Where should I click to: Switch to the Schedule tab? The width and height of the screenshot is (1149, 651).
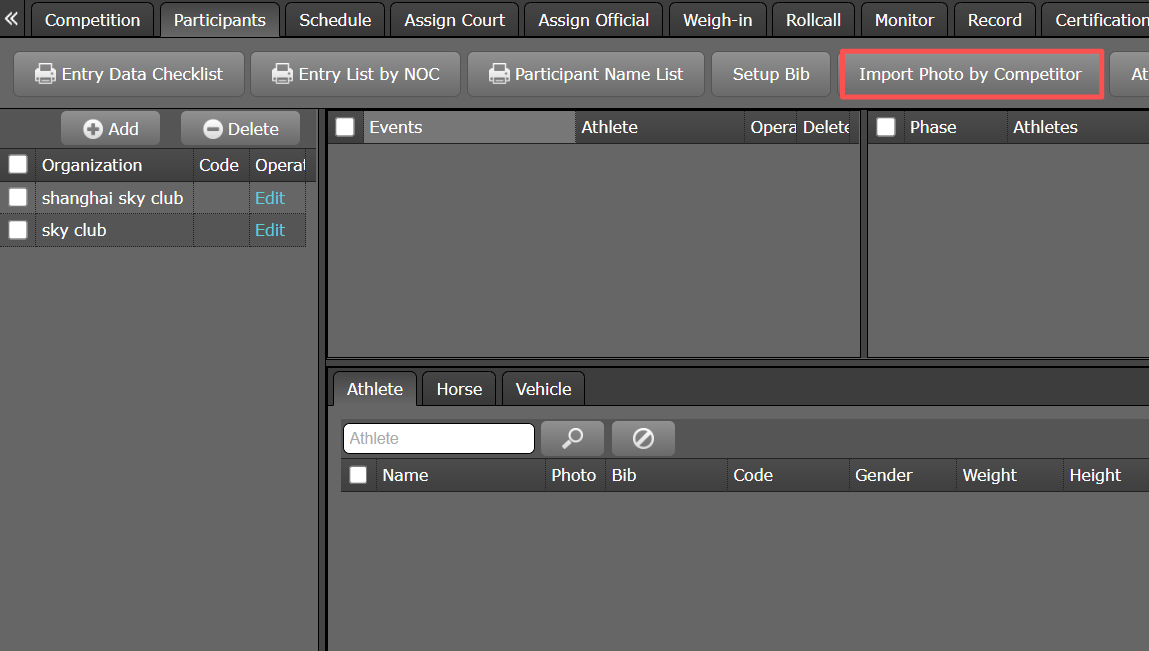click(x=335, y=20)
